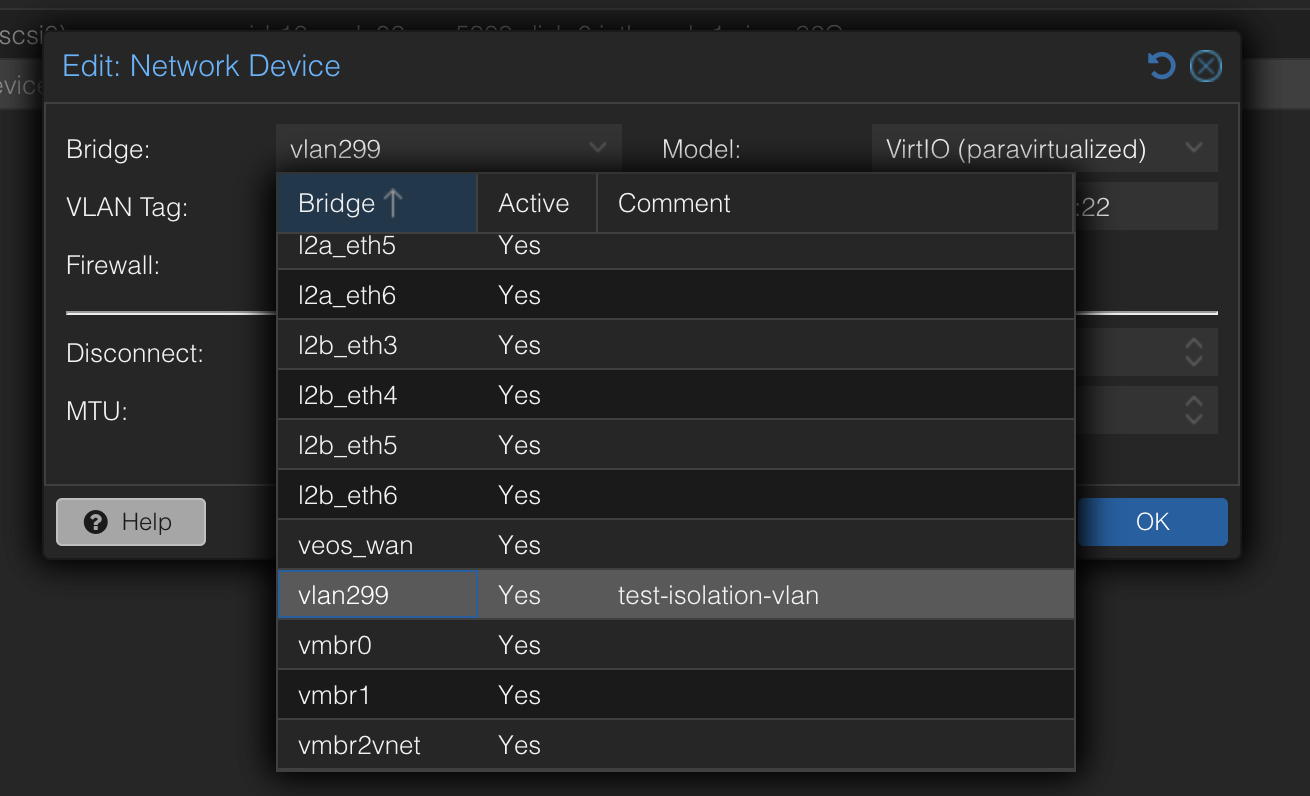Viewport: 1310px width, 796px height.
Task: Reset the network device form changes
Action: coord(1160,65)
